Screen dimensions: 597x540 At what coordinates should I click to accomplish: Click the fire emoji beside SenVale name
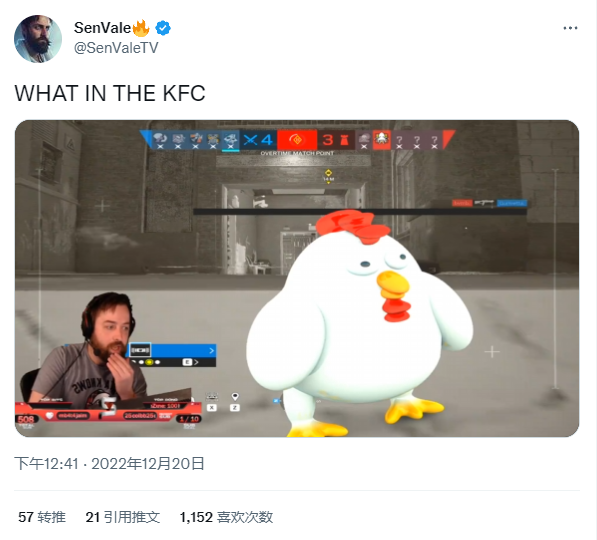[x=140, y=28]
